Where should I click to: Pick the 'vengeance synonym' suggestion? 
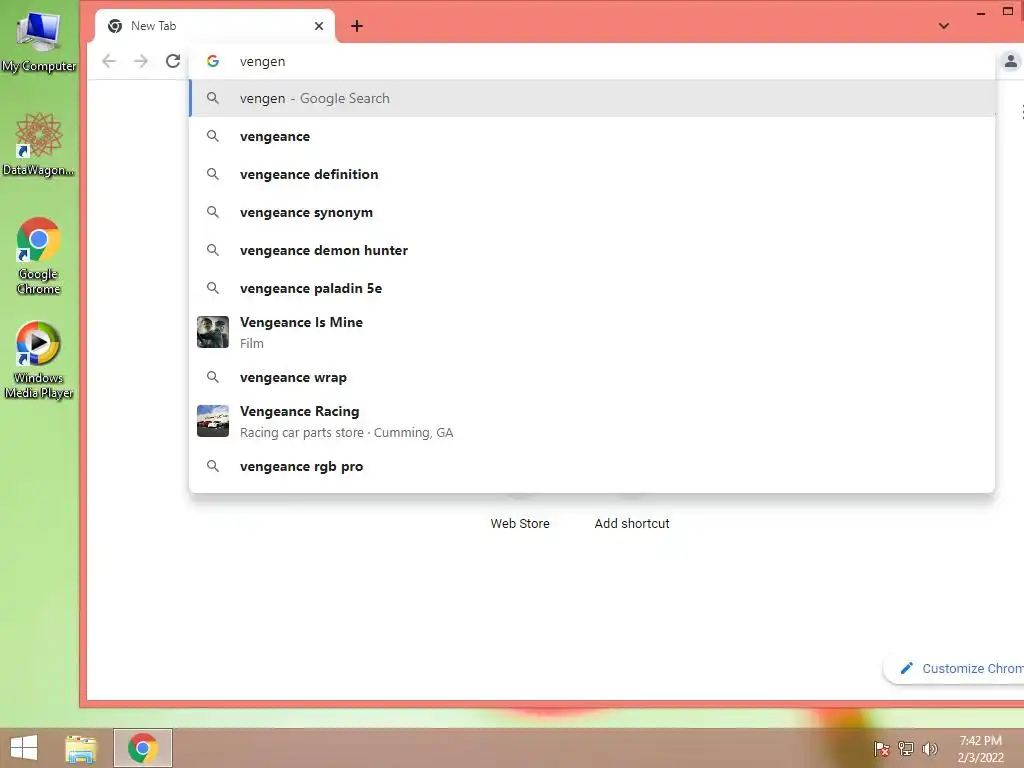[x=592, y=212]
